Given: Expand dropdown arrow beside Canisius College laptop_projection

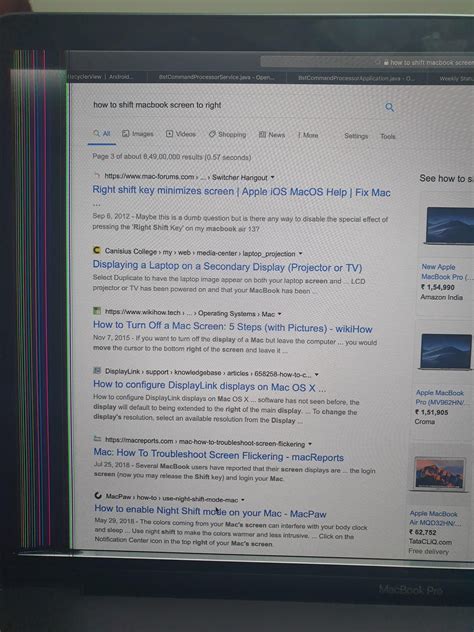Looking at the screenshot, I should click(300, 254).
